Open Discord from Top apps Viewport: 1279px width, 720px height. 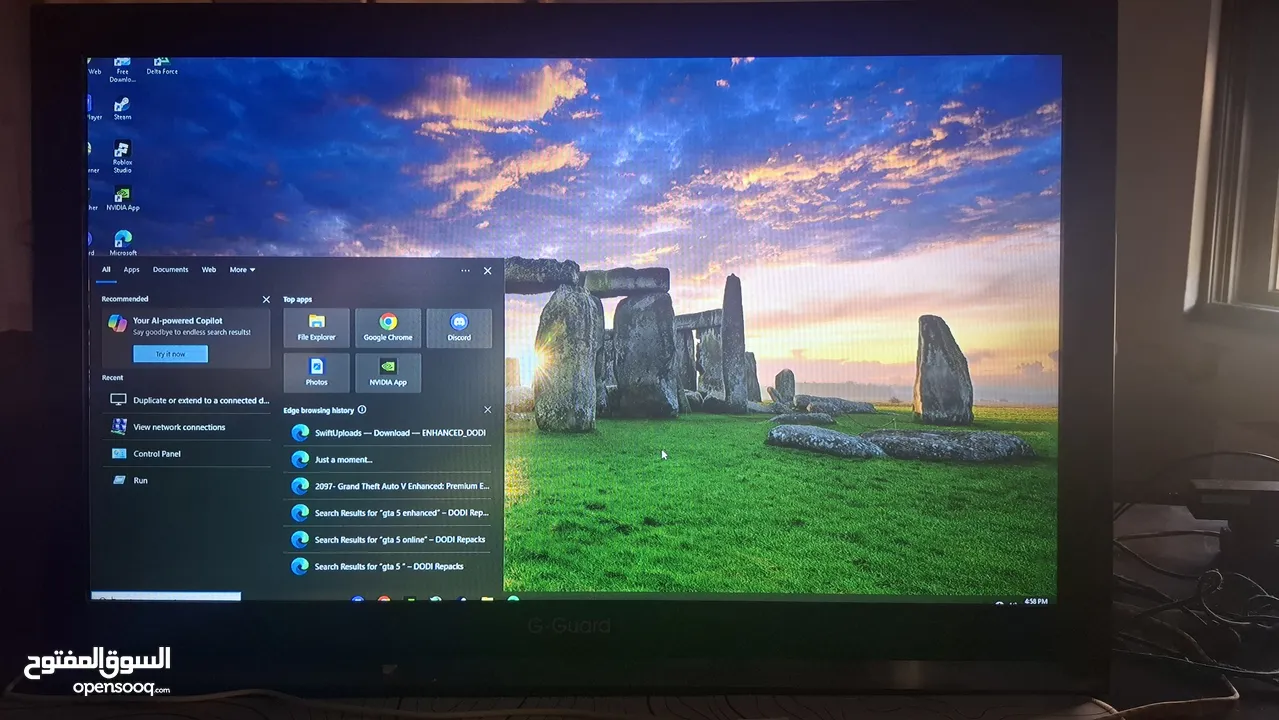(459, 327)
